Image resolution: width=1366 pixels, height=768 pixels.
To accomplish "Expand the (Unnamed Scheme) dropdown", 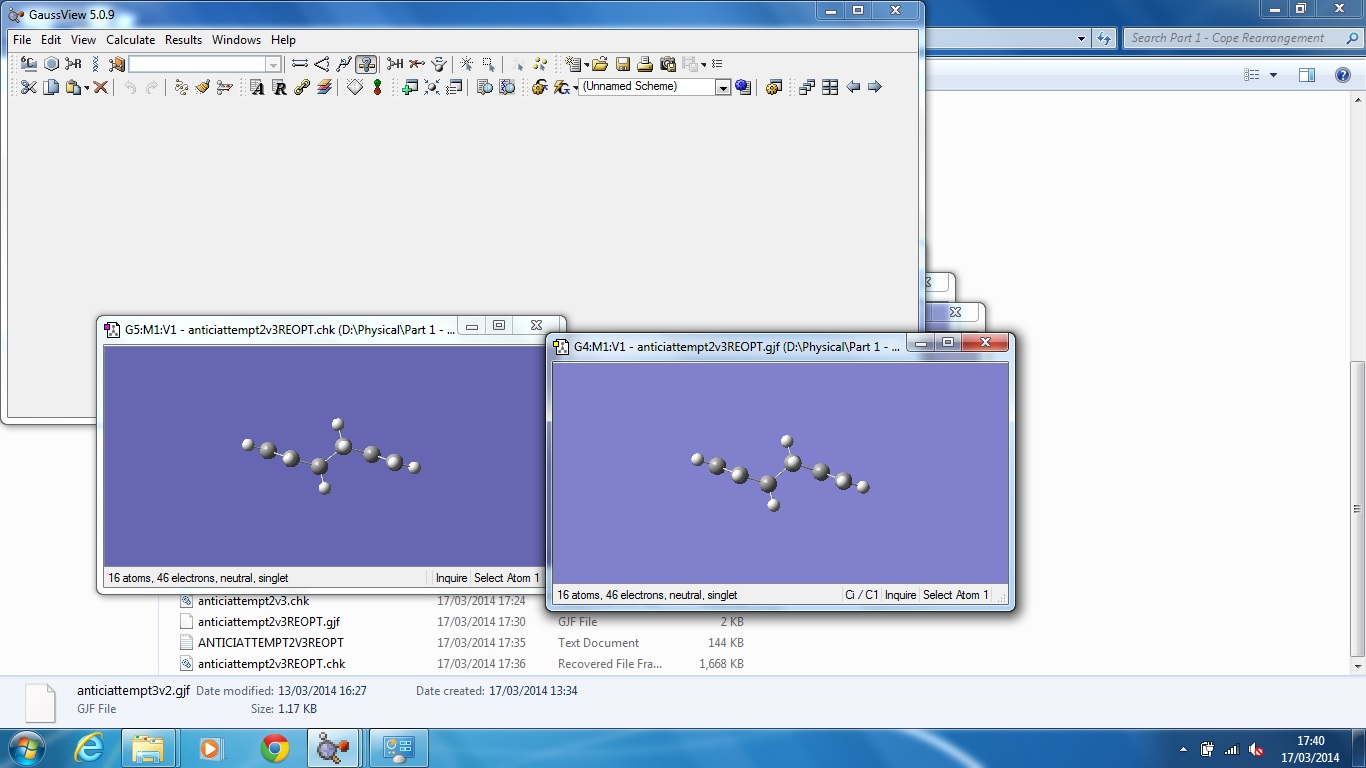I will 723,87.
